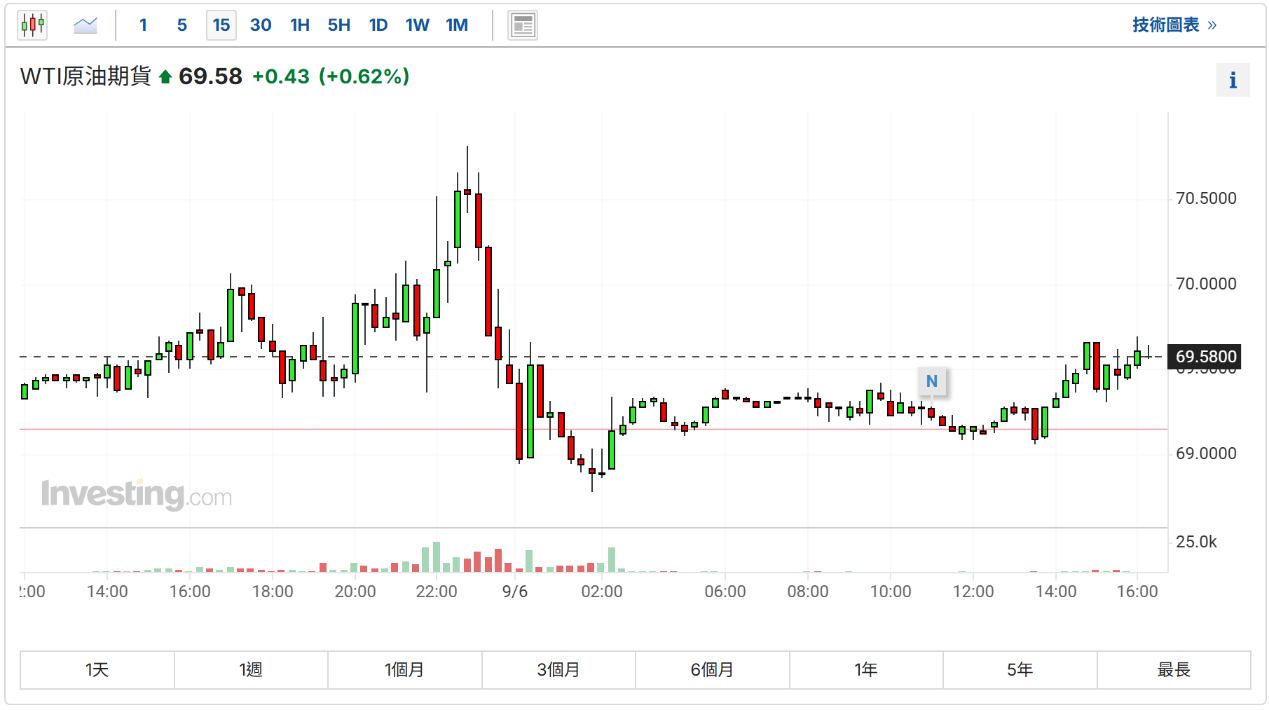
Task: Select the candlestick chart type icon
Action: 33,25
